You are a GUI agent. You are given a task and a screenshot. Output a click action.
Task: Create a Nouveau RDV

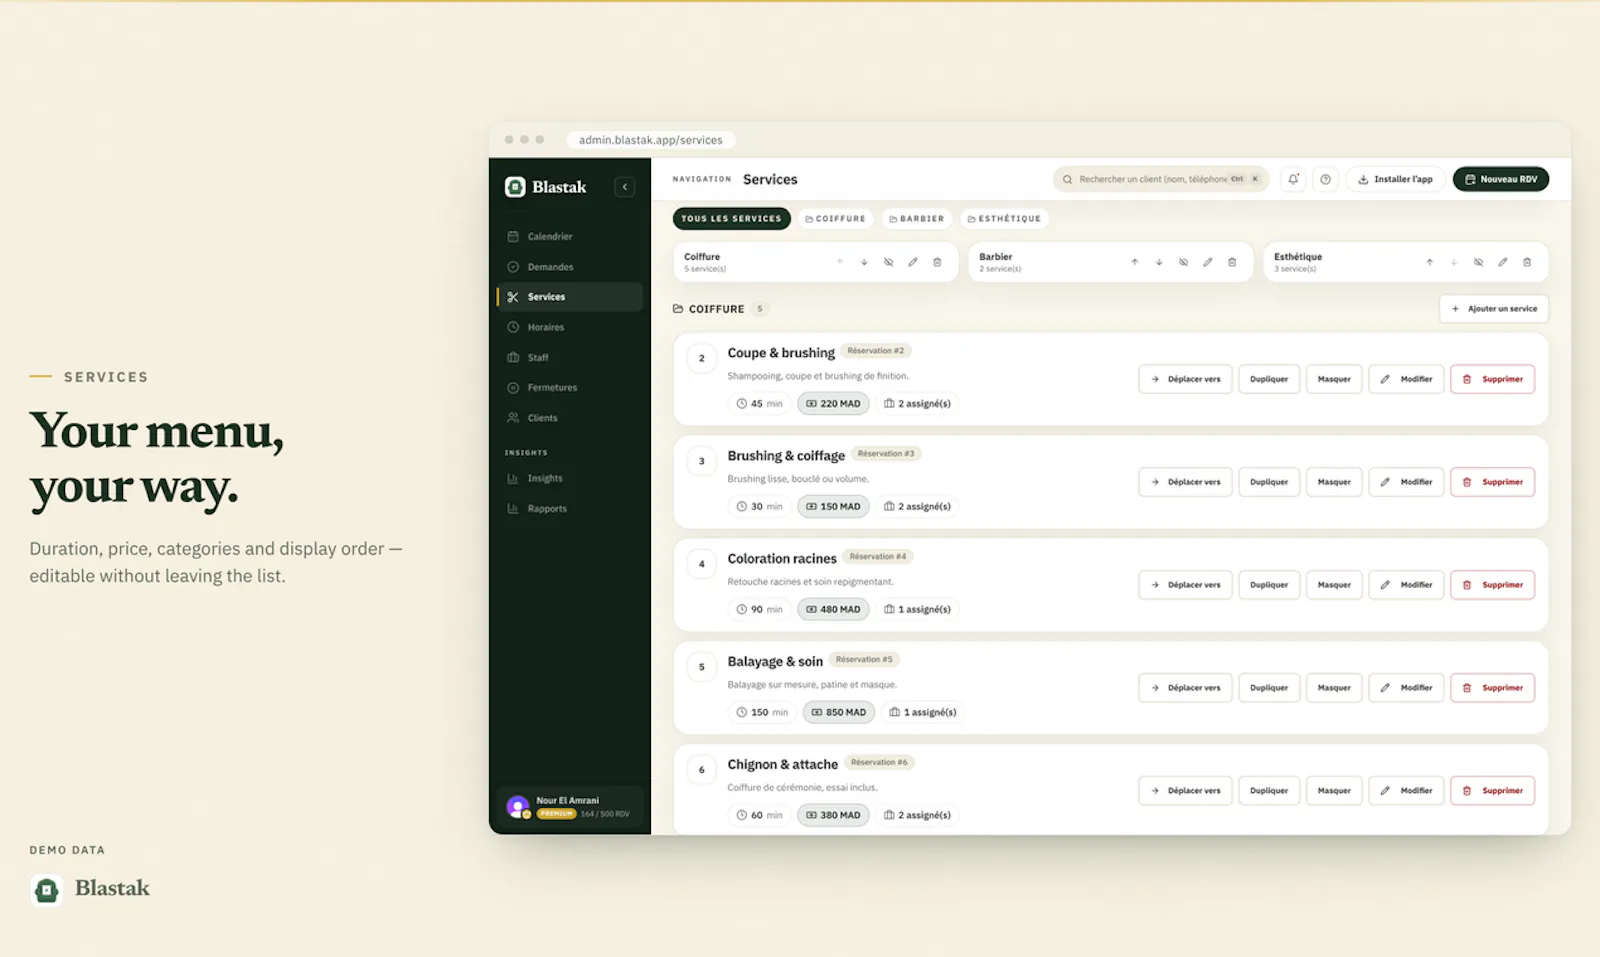[1501, 179]
